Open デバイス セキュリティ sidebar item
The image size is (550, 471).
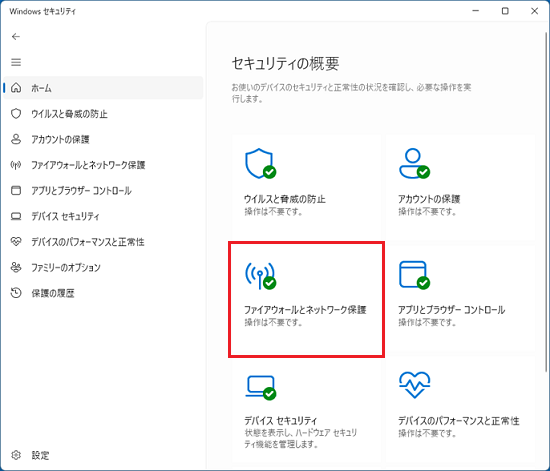click(103, 216)
